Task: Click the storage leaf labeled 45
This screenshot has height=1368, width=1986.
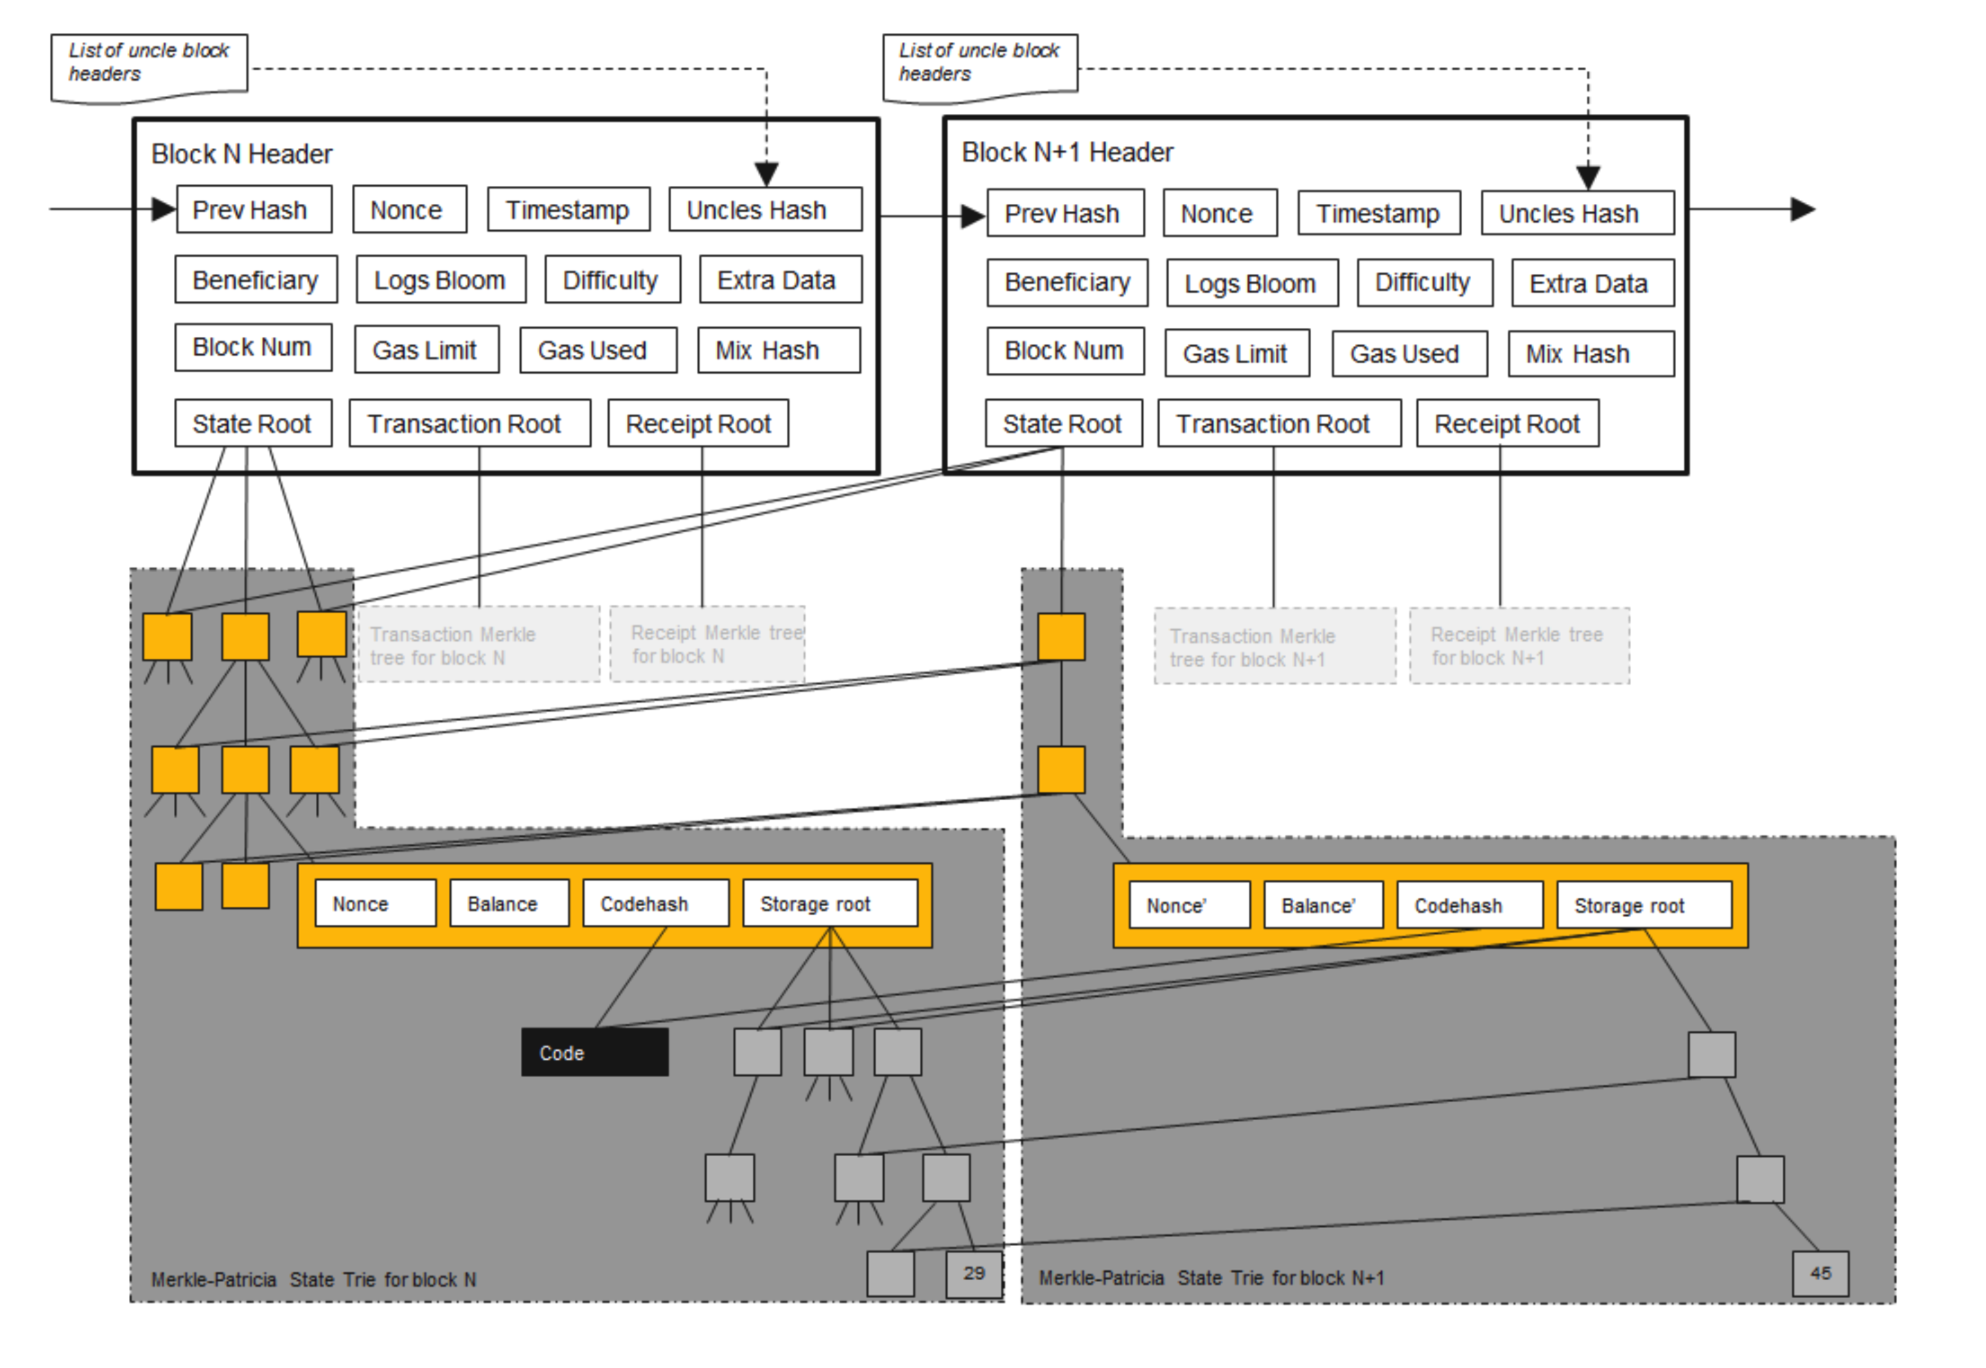Action: [x=1820, y=1274]
